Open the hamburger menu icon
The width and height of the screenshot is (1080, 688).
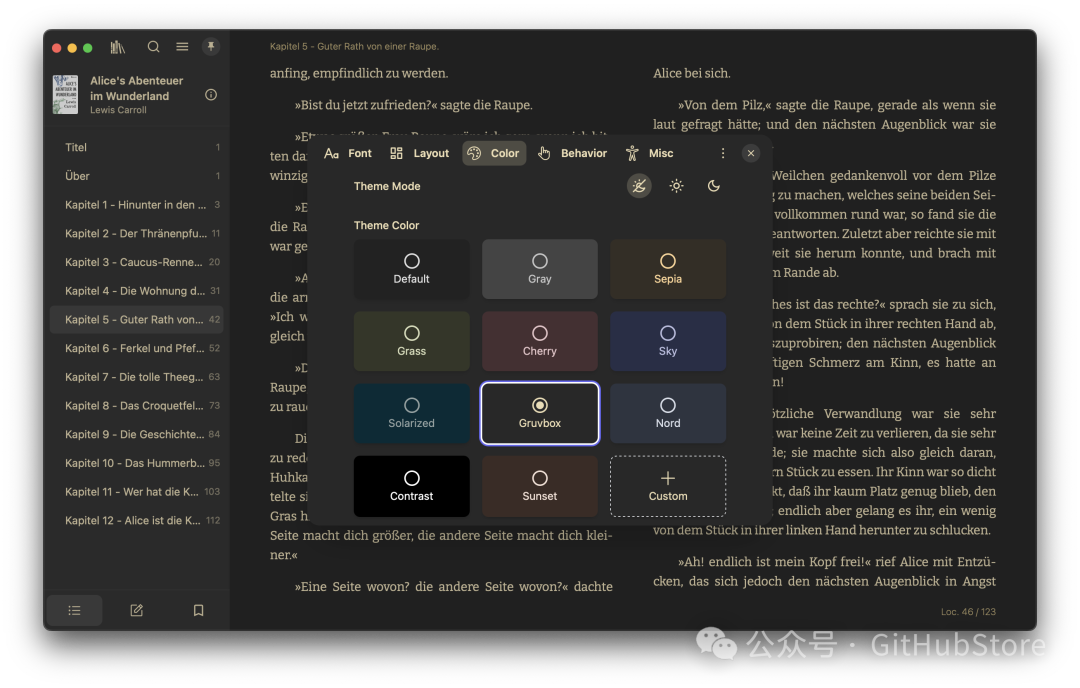[182, 47]
